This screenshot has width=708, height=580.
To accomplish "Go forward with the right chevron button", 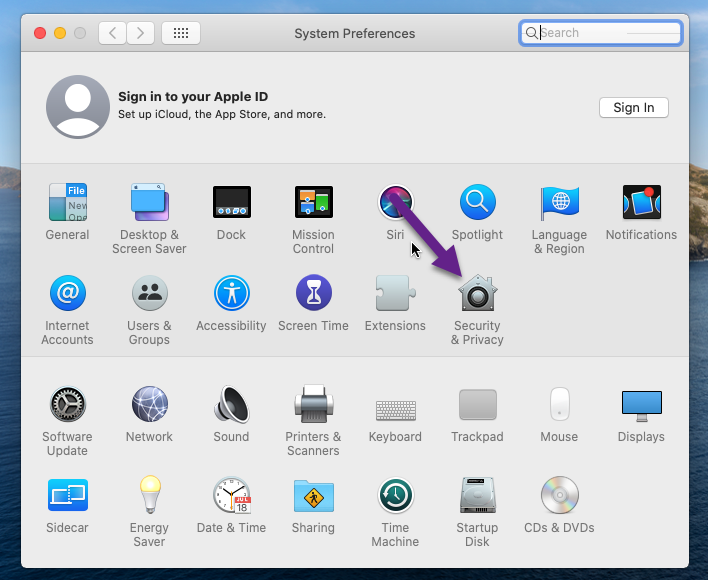I will tap(140, 33).
